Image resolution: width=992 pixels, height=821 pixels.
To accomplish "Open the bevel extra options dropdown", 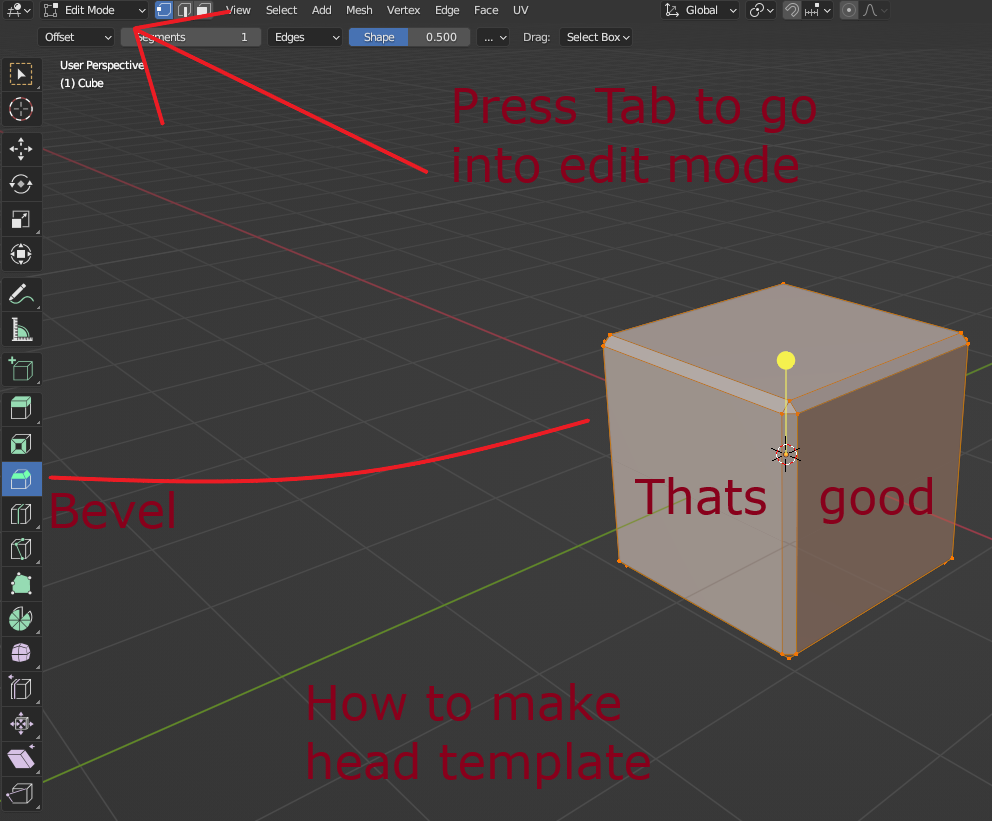I will click(493, 37).
